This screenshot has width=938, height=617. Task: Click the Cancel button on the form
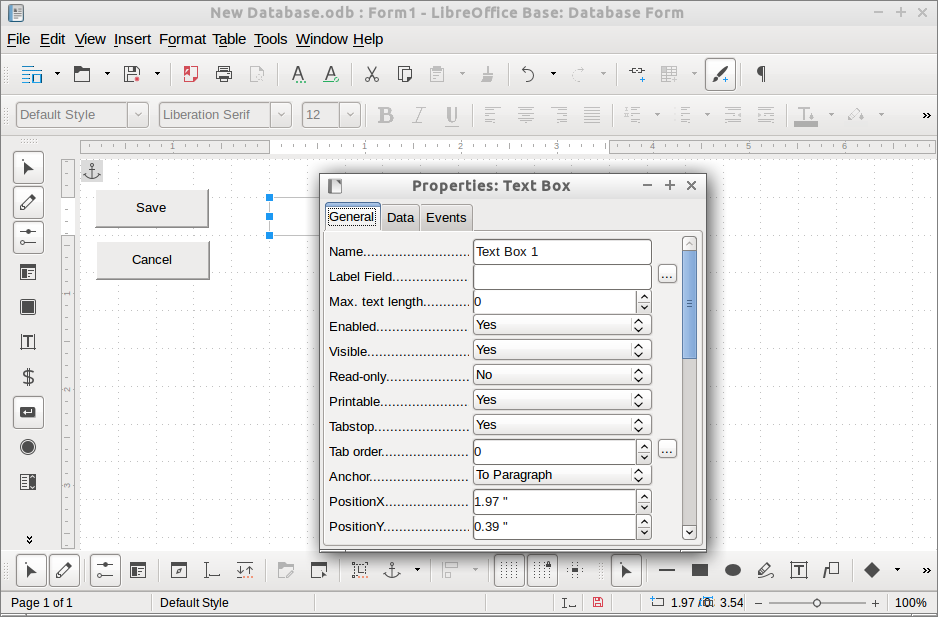(152, 260)
